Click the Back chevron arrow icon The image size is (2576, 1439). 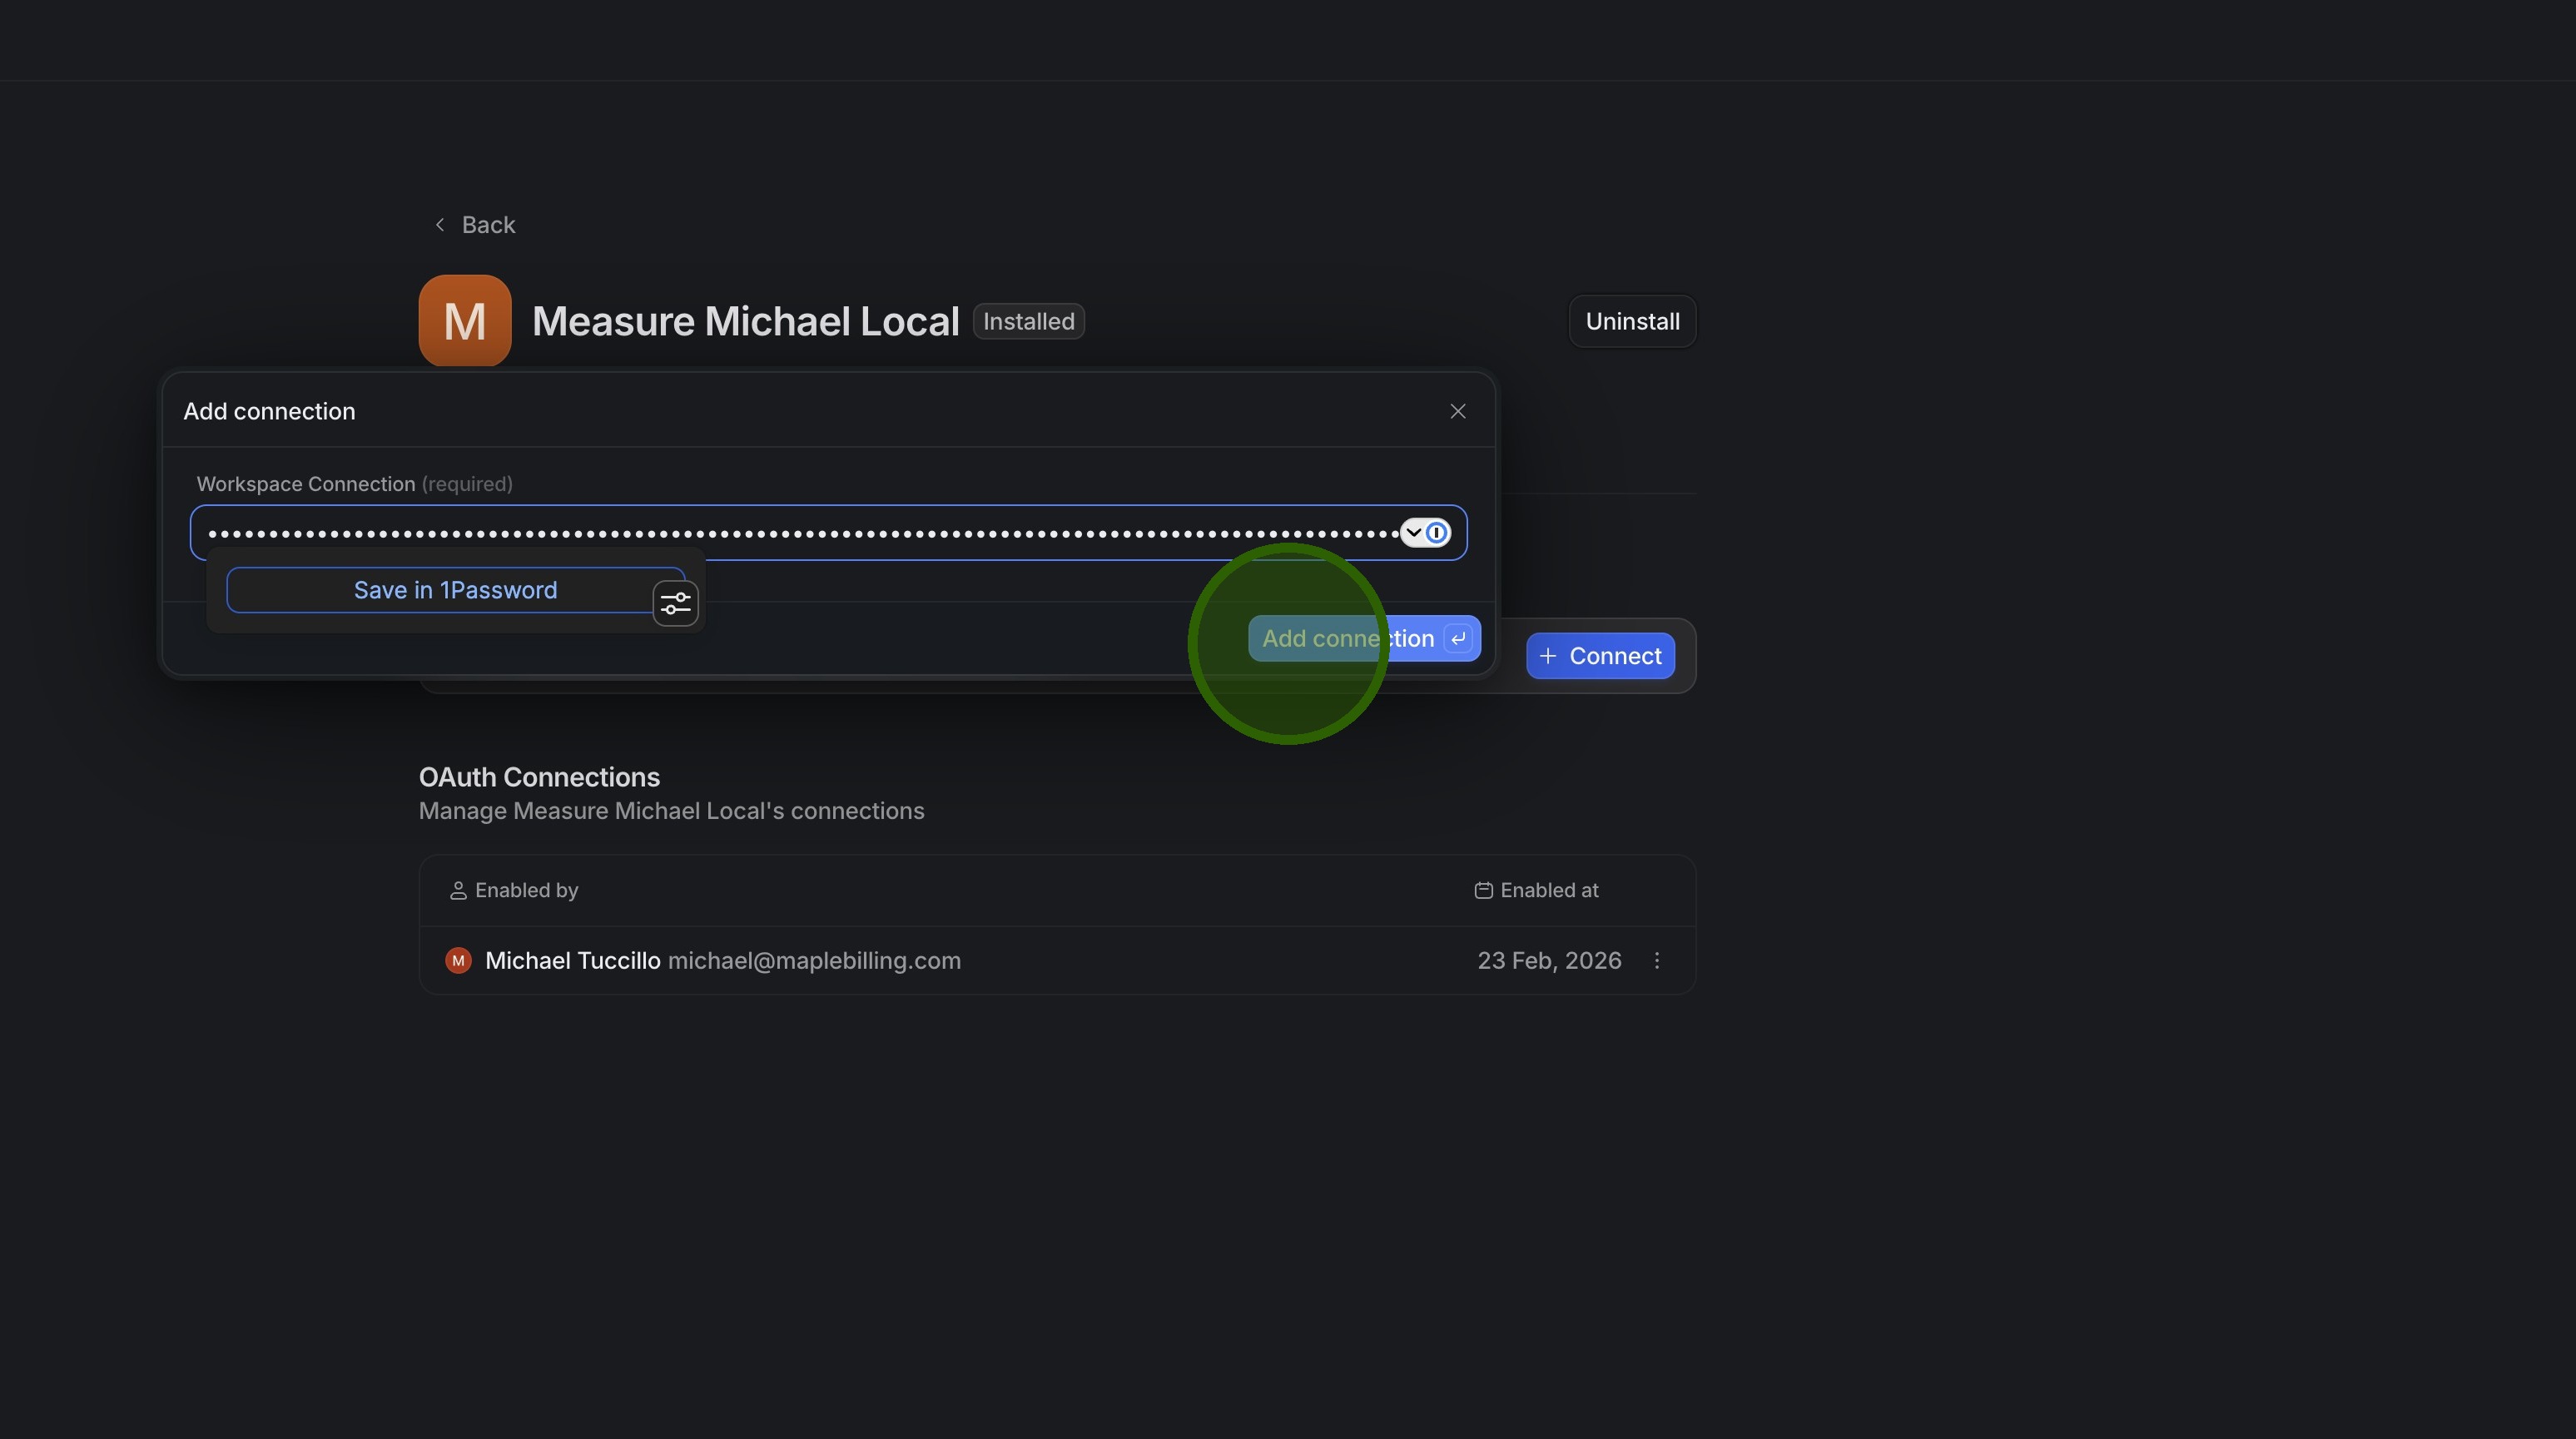click(x=440, y=225)
